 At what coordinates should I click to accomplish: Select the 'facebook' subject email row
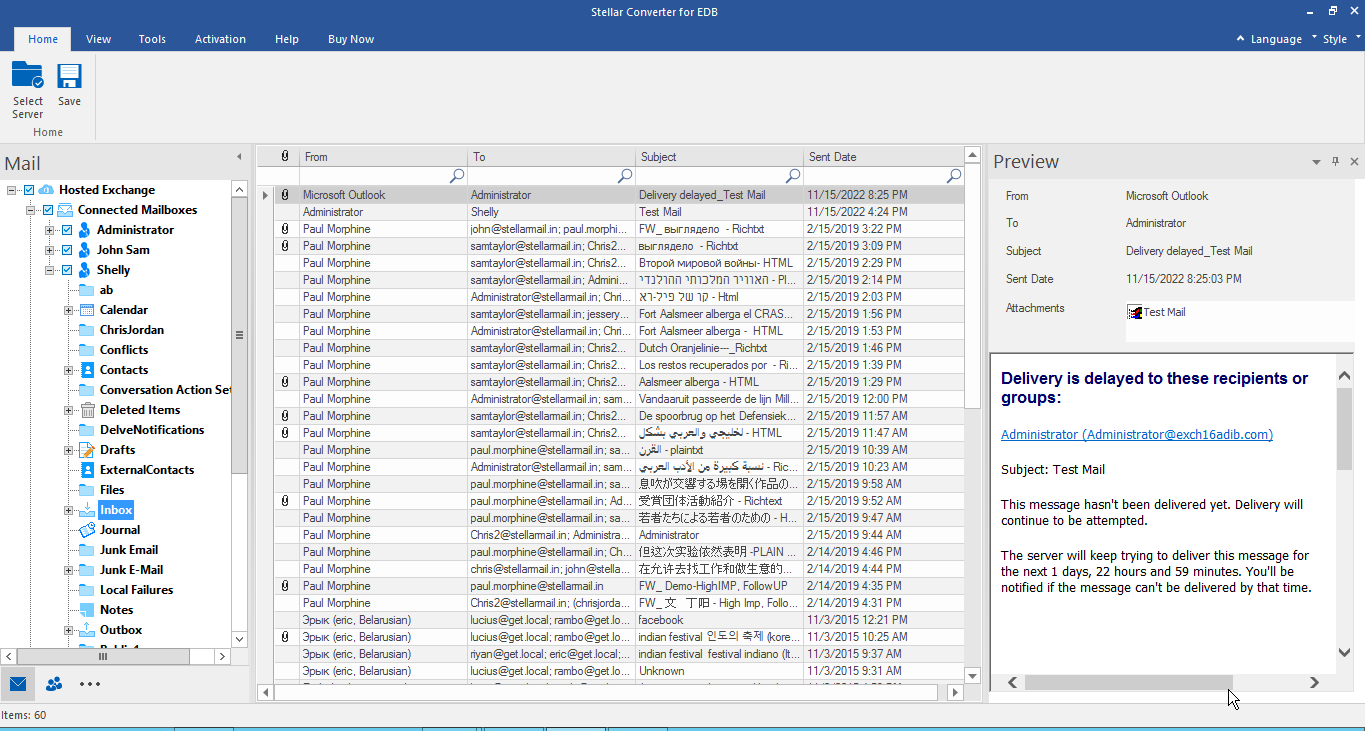pyautogui.click(x=617, y=620)
